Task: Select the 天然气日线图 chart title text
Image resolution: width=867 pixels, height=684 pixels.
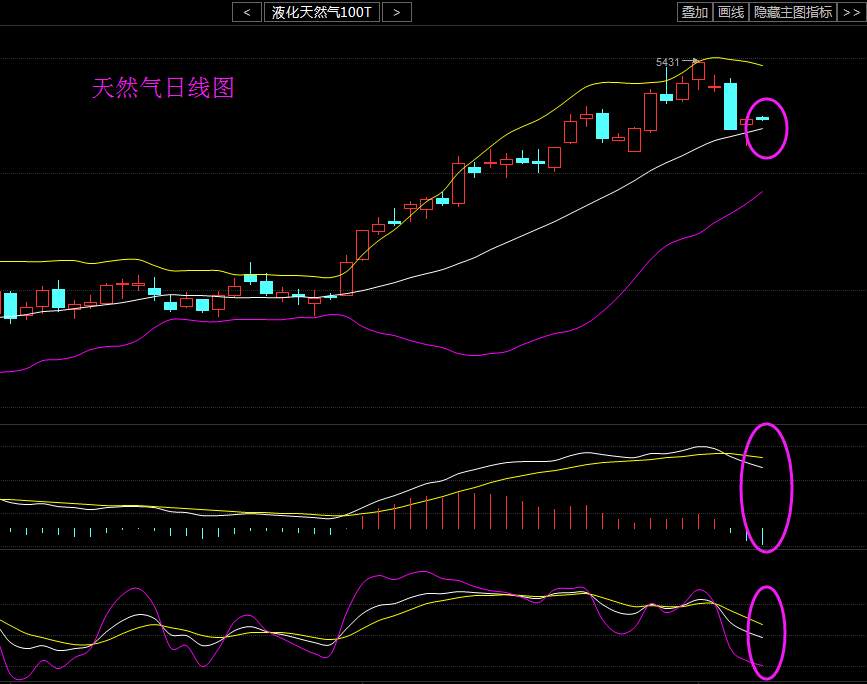Action: click(163, 88)
